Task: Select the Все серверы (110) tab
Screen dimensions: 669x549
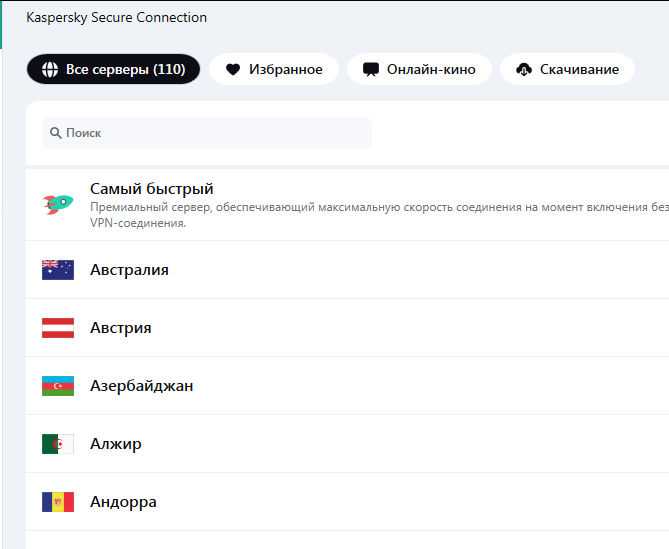Action: [x=114, y=70]
